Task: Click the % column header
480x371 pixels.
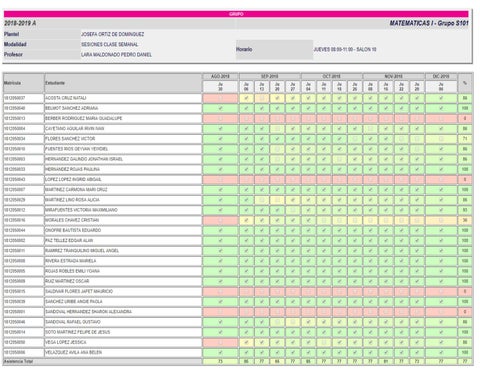Action: [x=465, y=83]
